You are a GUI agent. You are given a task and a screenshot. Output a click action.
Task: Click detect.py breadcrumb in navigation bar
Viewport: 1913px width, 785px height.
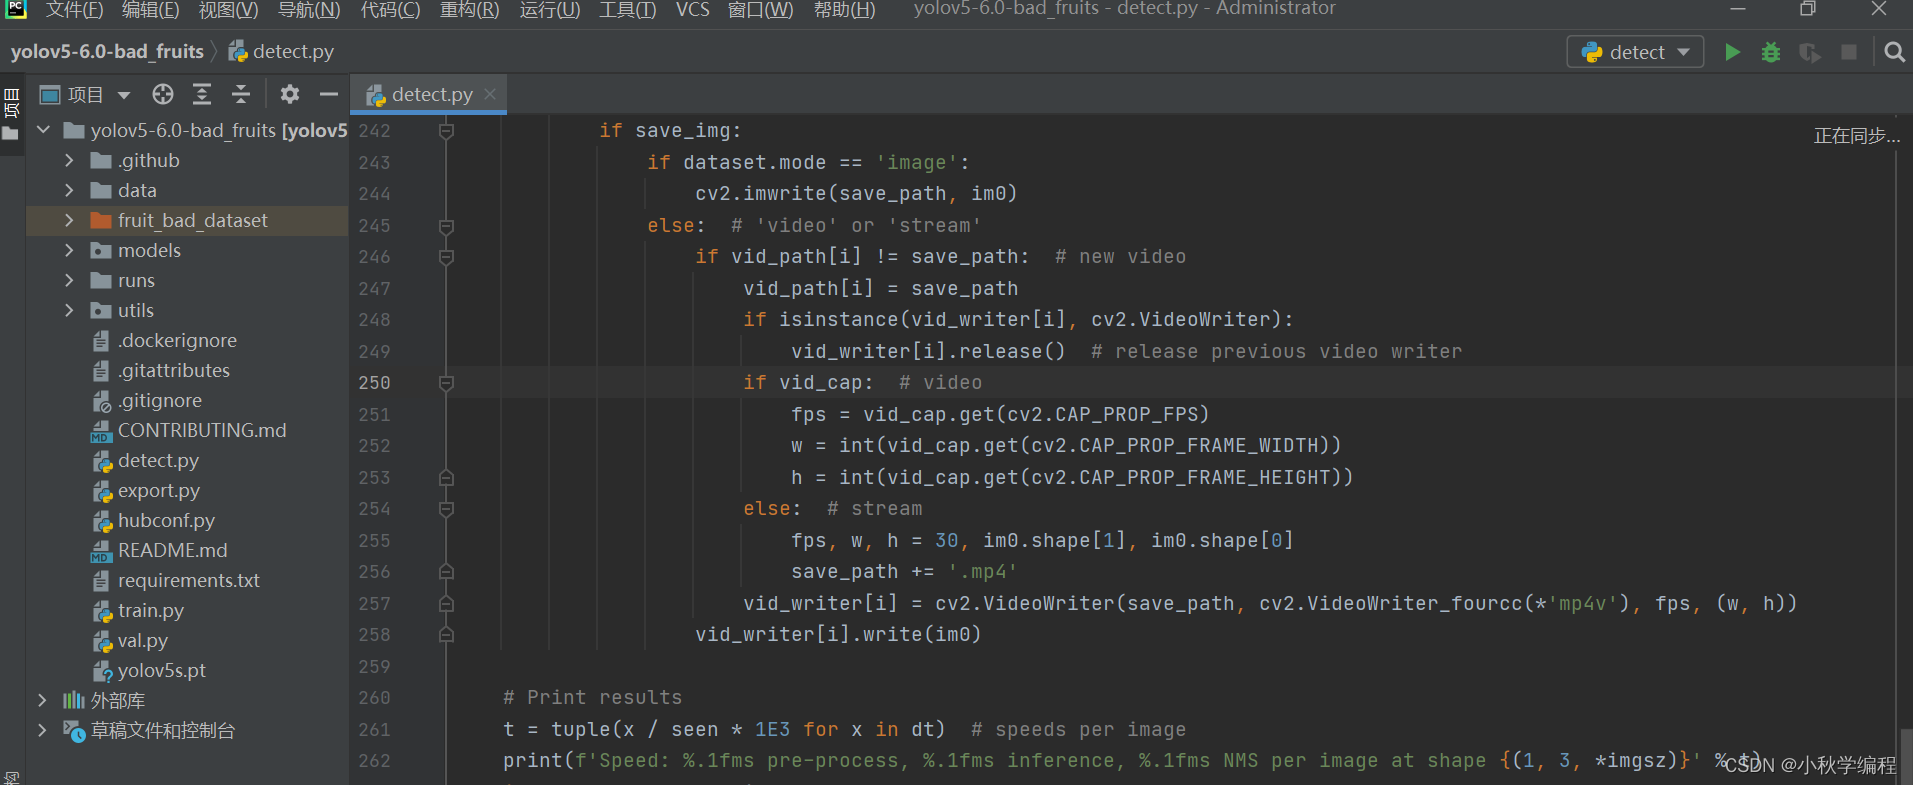281,51
